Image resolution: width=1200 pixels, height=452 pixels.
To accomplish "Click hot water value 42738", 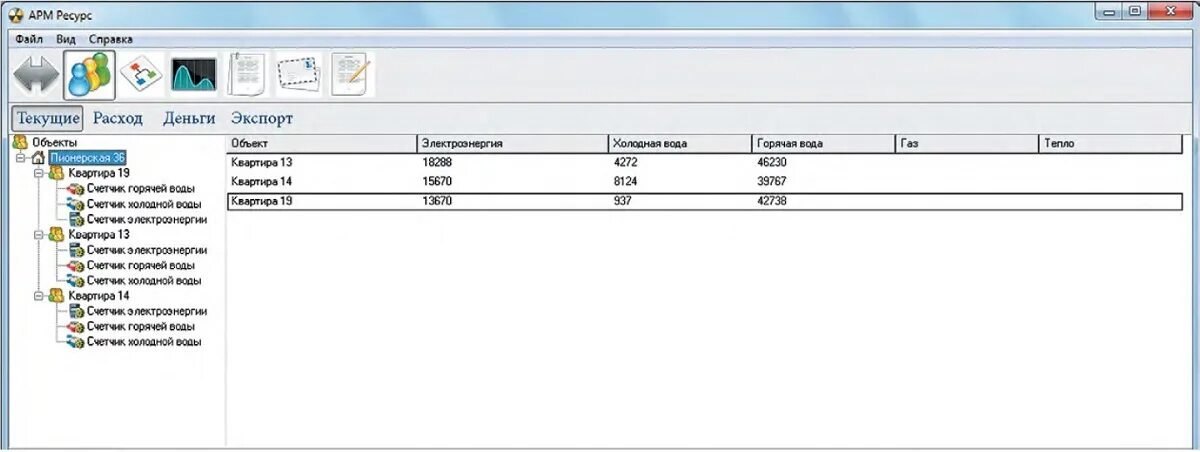I will (773, 202).
